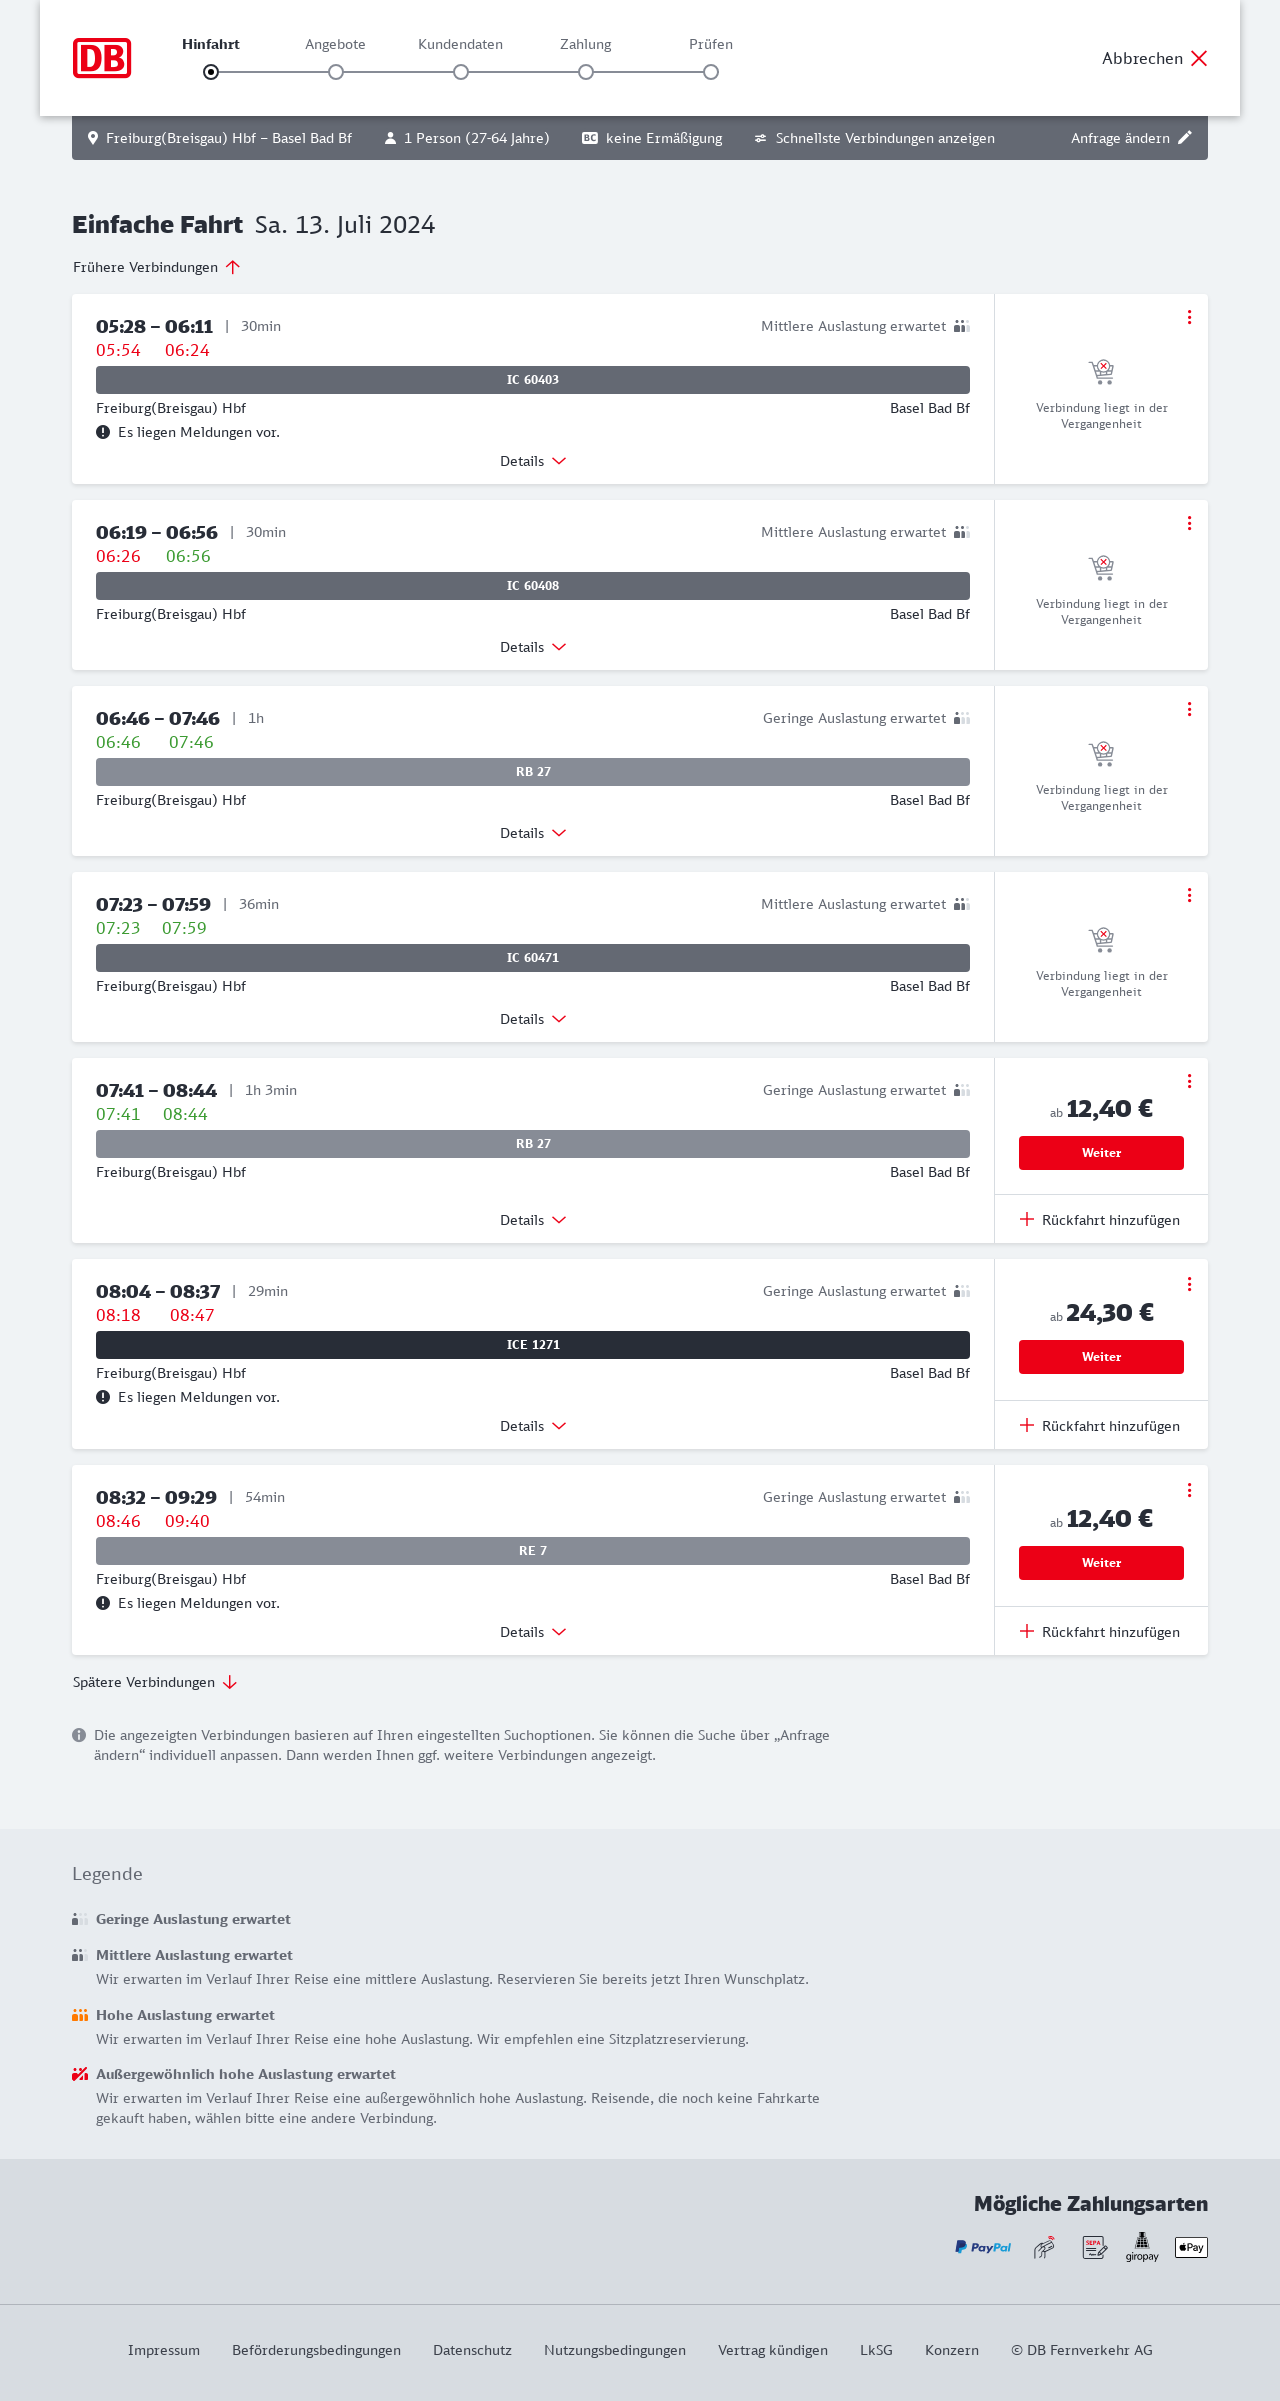Add return trip for 07:41 RB 27 connection
Image resolution: width=1280 pixels, height=2401 pixels.
(1100, 1220)
